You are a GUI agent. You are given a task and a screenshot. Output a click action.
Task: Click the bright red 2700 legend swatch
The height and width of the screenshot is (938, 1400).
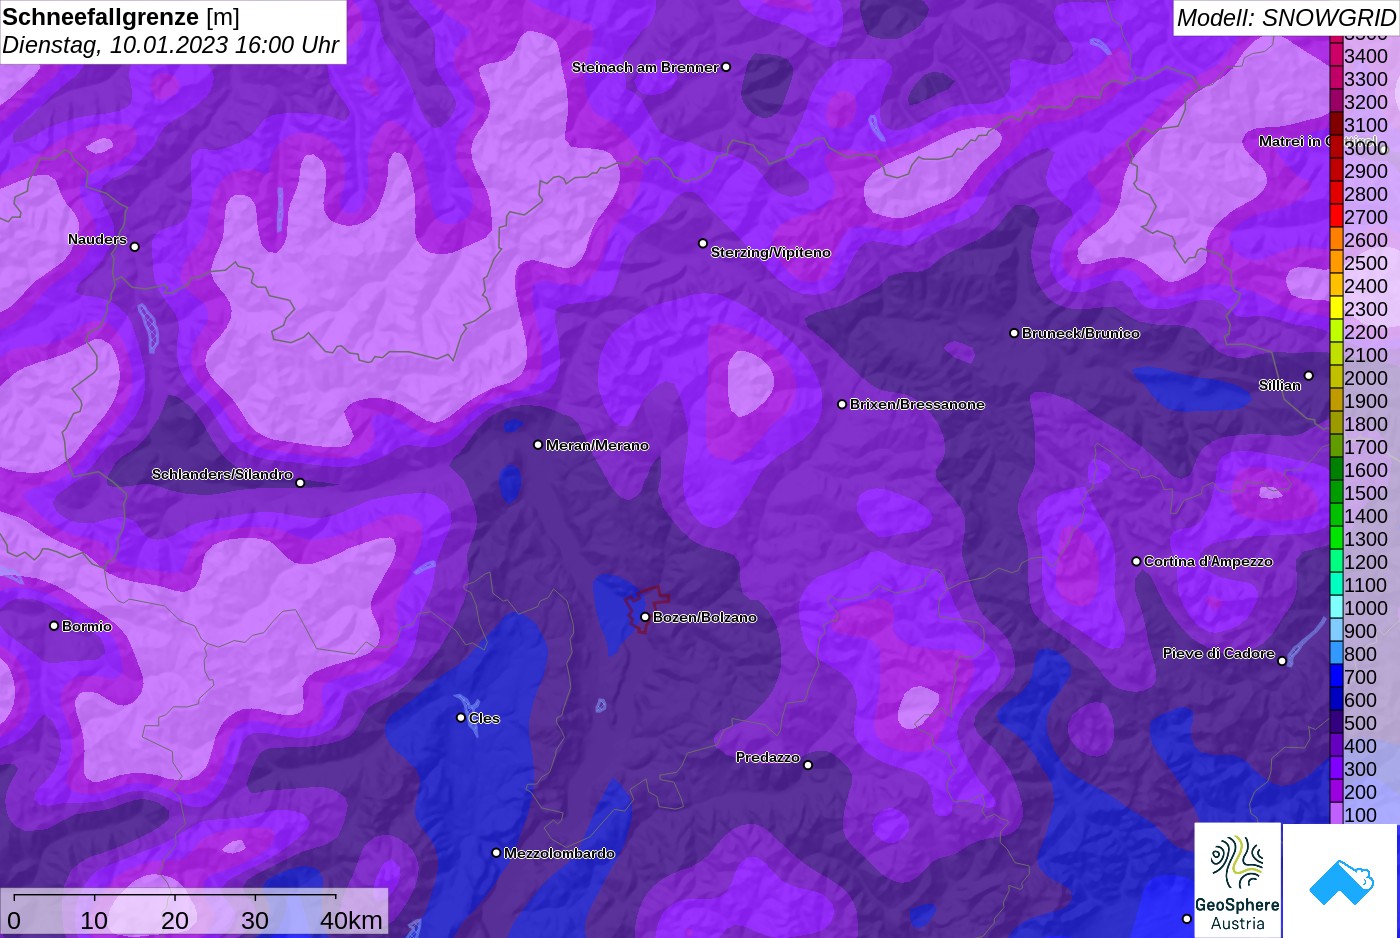(1336, 216)
